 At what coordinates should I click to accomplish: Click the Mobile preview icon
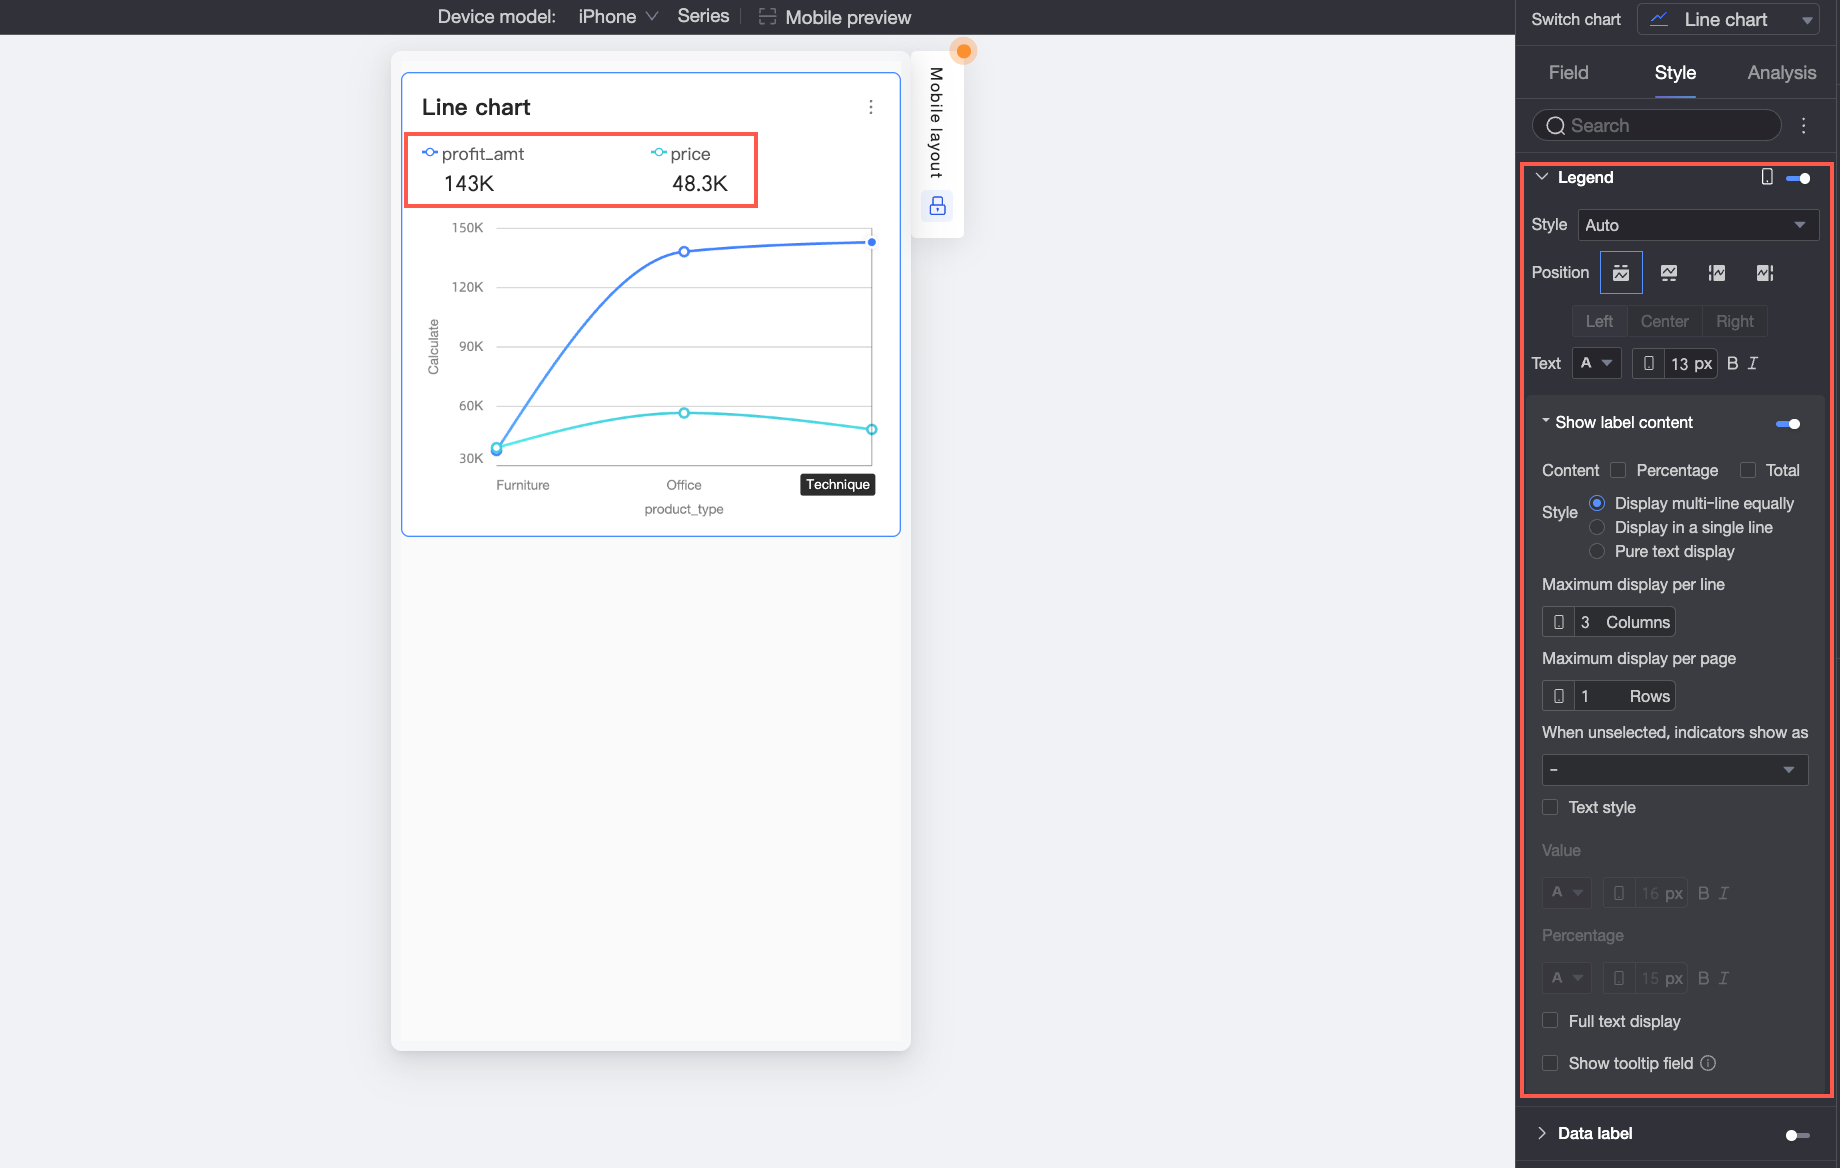coord(767,17)
